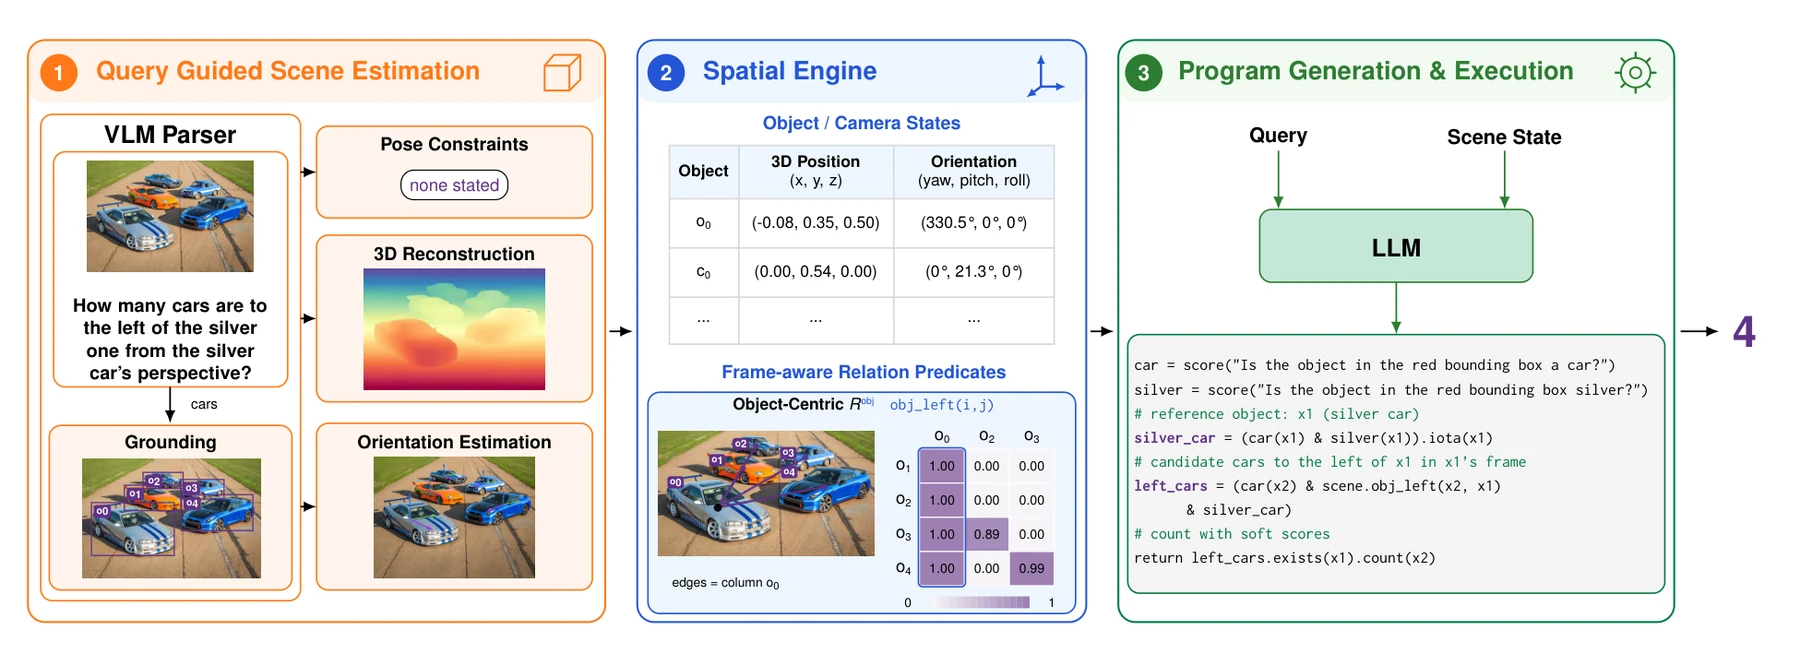Click the 'edges = column o0' caption
Viewport: 1800px width, 654px height.
point(726,583)
